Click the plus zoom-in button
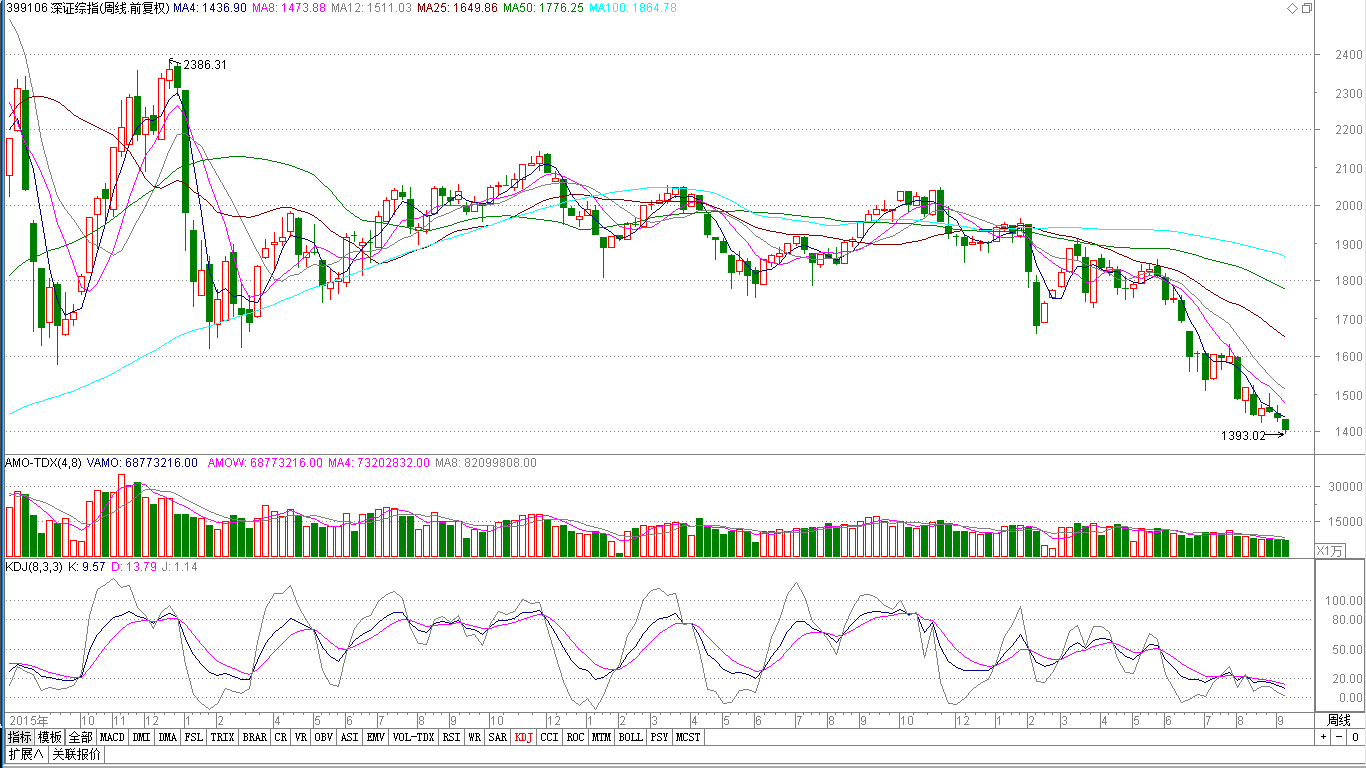This screenshot has height=768, width=1366. coord(1324,737)
